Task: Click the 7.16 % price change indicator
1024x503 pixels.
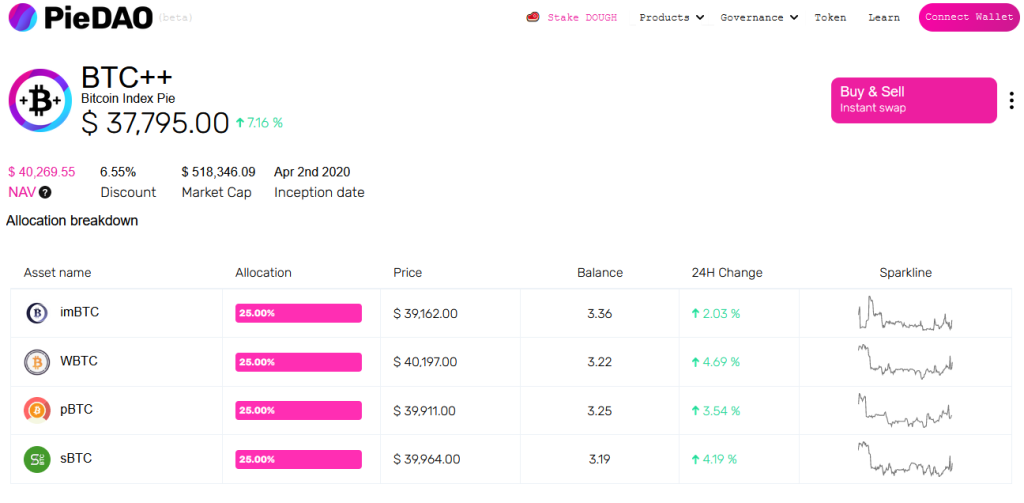Action: (x=259, y=122)
